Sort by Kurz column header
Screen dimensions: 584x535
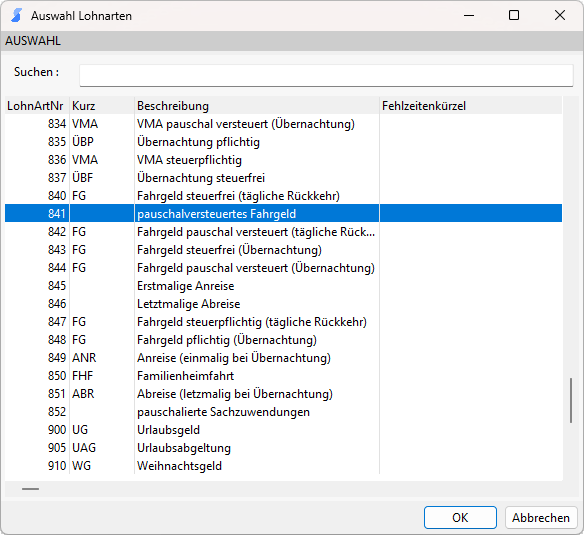102,106
